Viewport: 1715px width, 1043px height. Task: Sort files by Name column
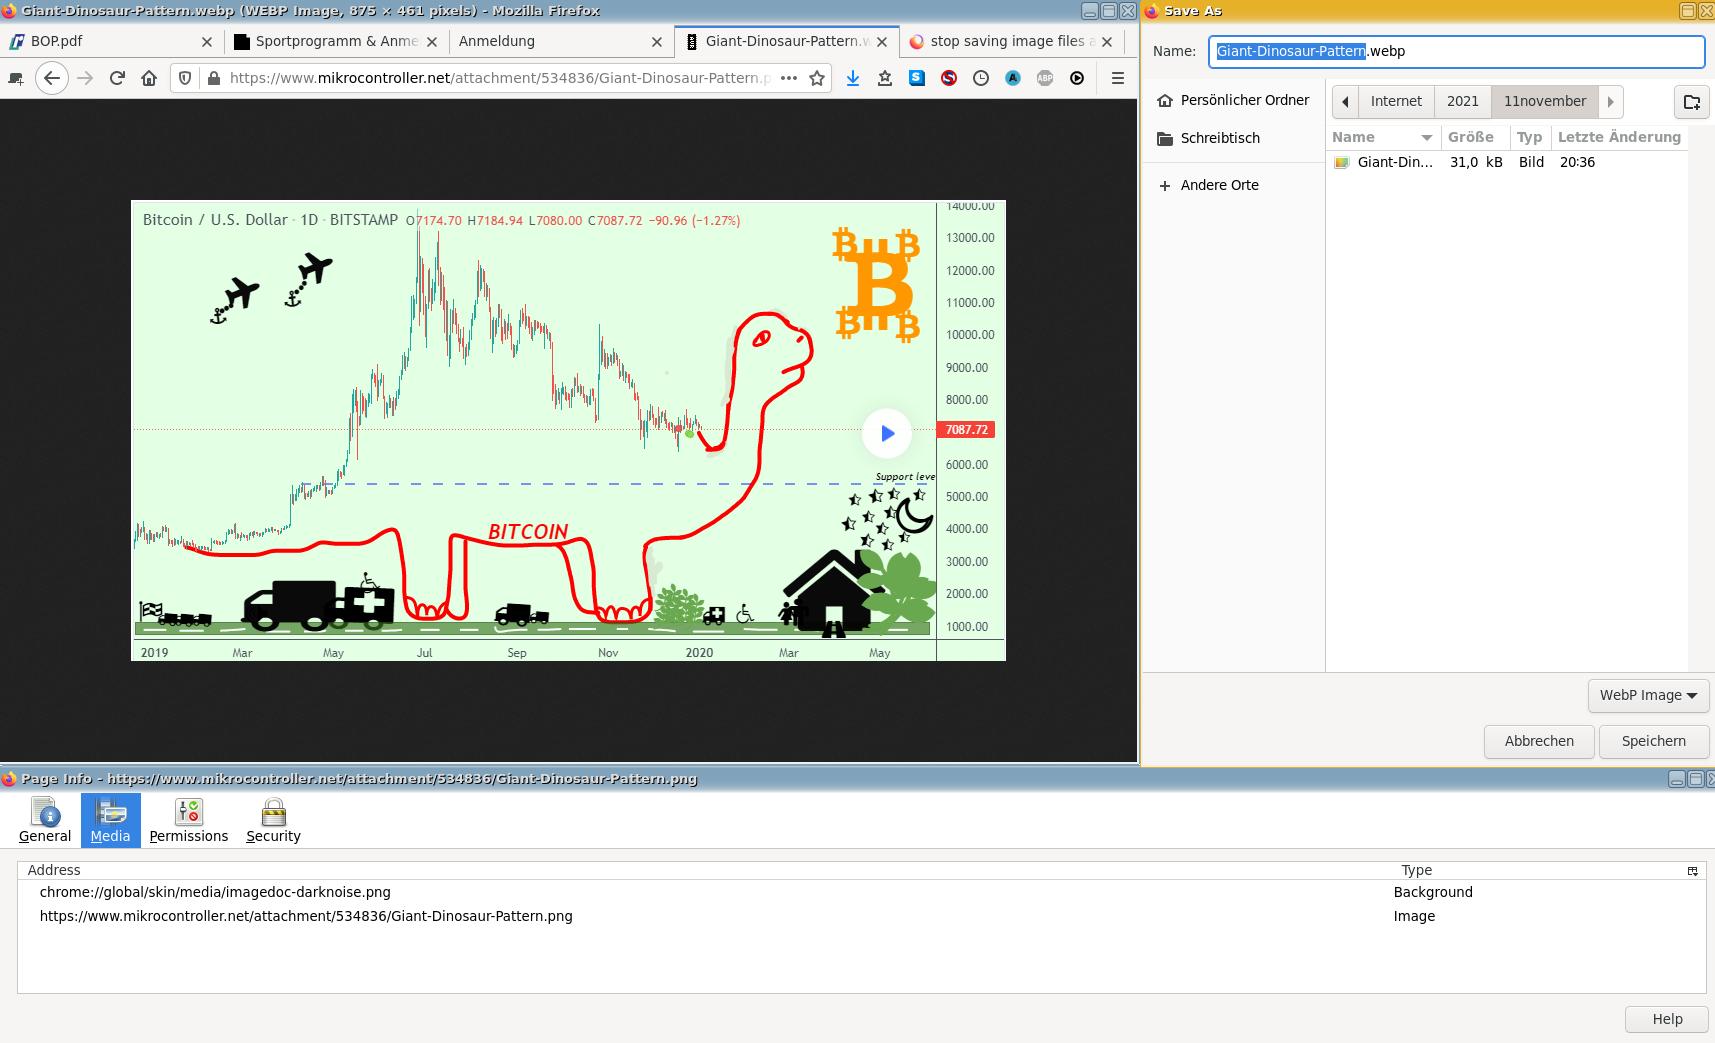pos(1383,137)
